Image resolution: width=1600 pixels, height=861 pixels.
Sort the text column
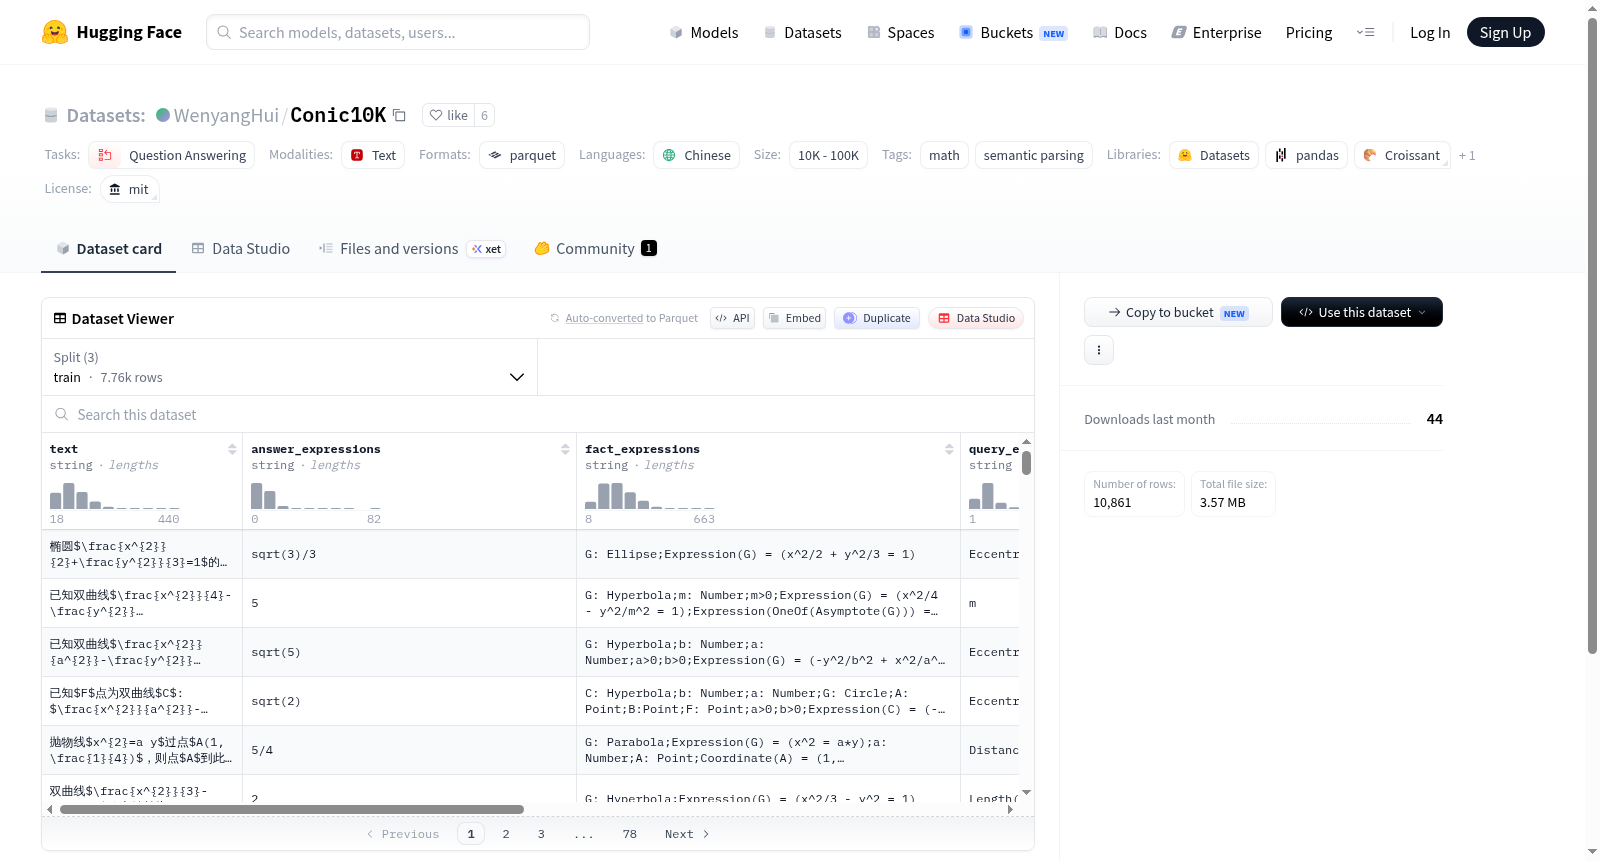232,449
